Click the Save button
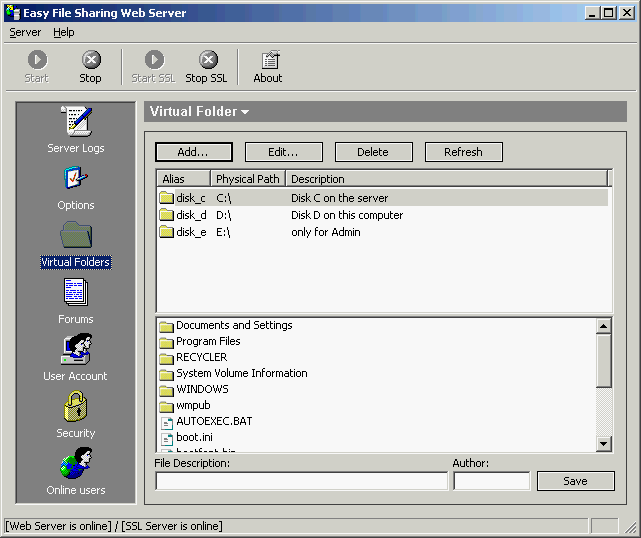The image size is (641, 538). [576, 481]
